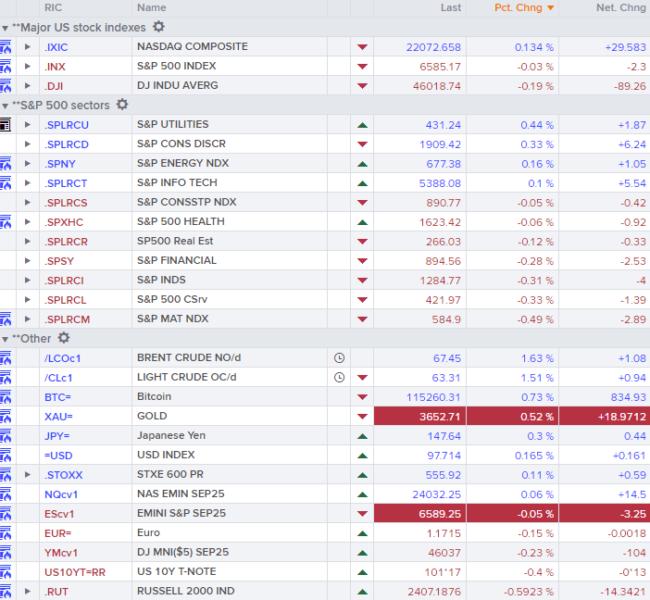Expand the .SPLRCD row arrow
650x600 pixels.
(27, 144)
